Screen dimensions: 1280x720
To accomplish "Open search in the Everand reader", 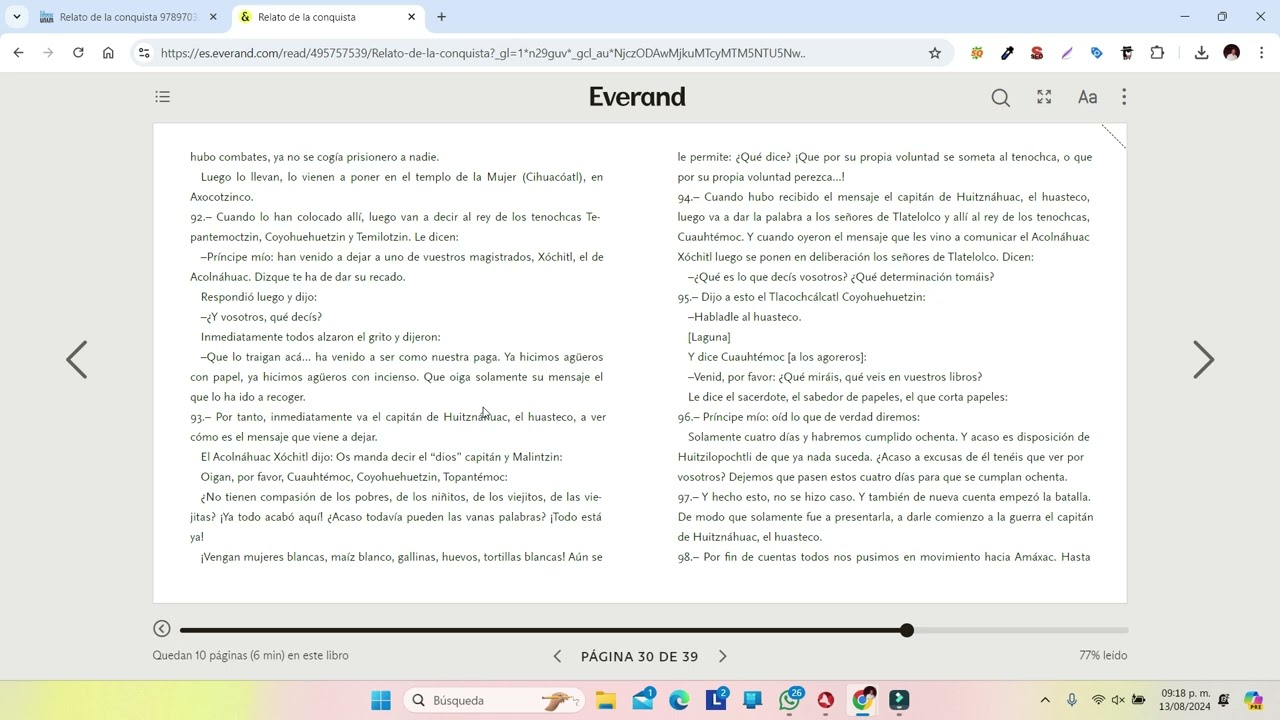I will coord(1000,97).
